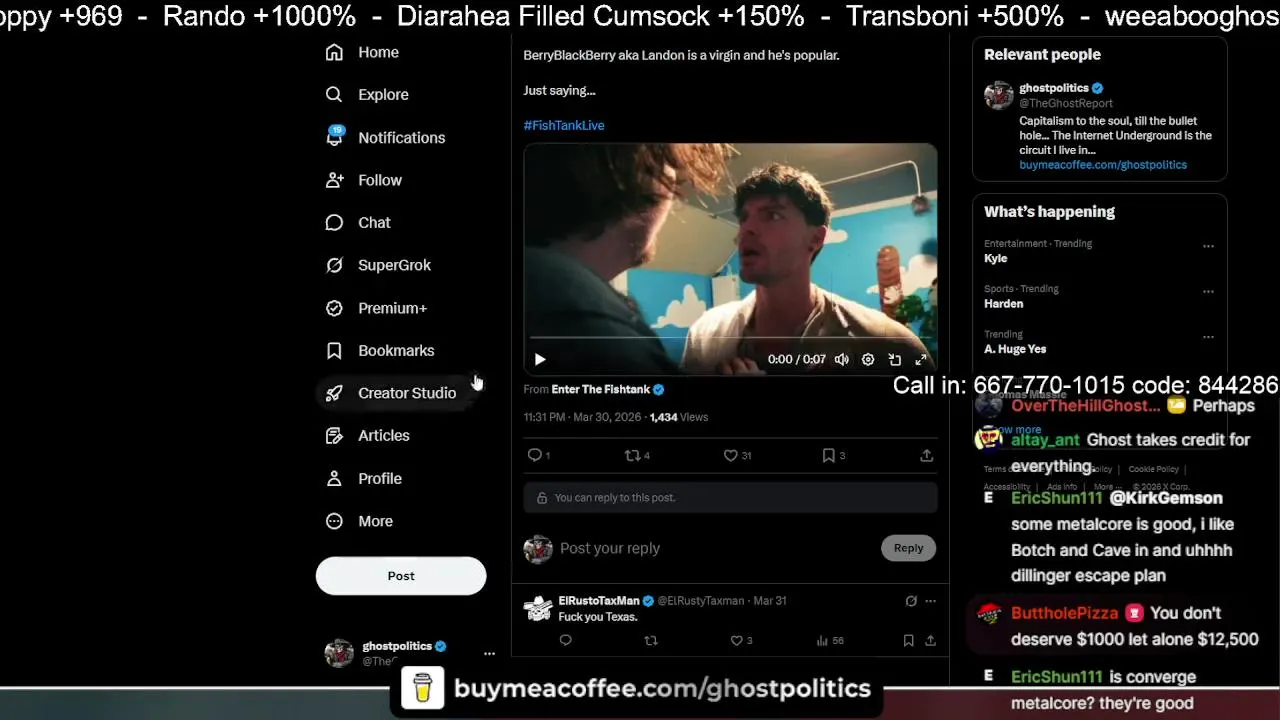Open ElRustoTaxMan's profile name

[599, 601]
